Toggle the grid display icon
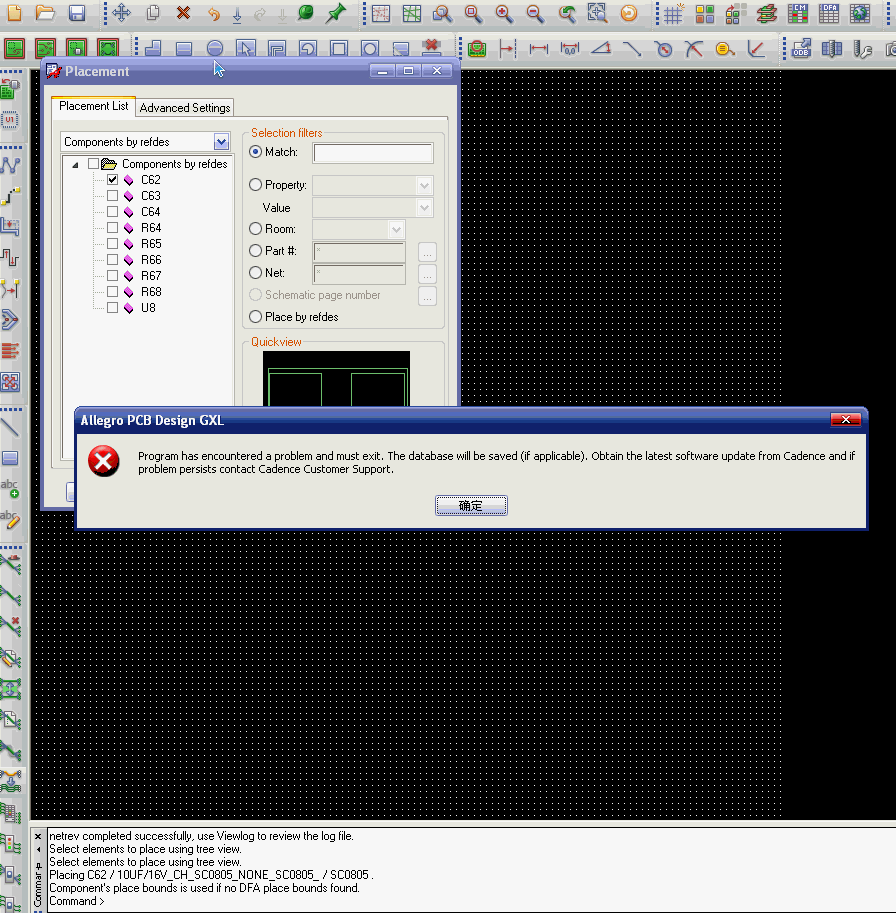Screen dimensions: 896x913 674,13
